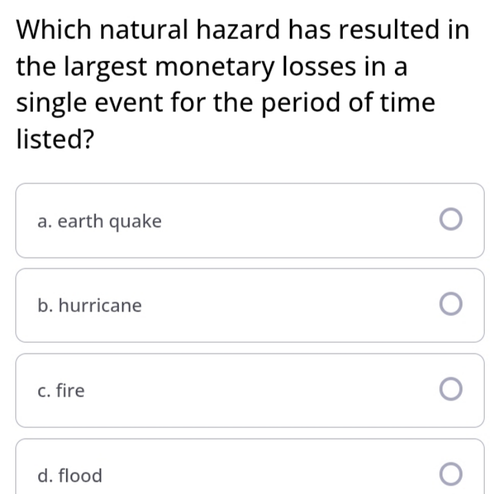Choose the 'c. fire' answer card

(250, 390)
